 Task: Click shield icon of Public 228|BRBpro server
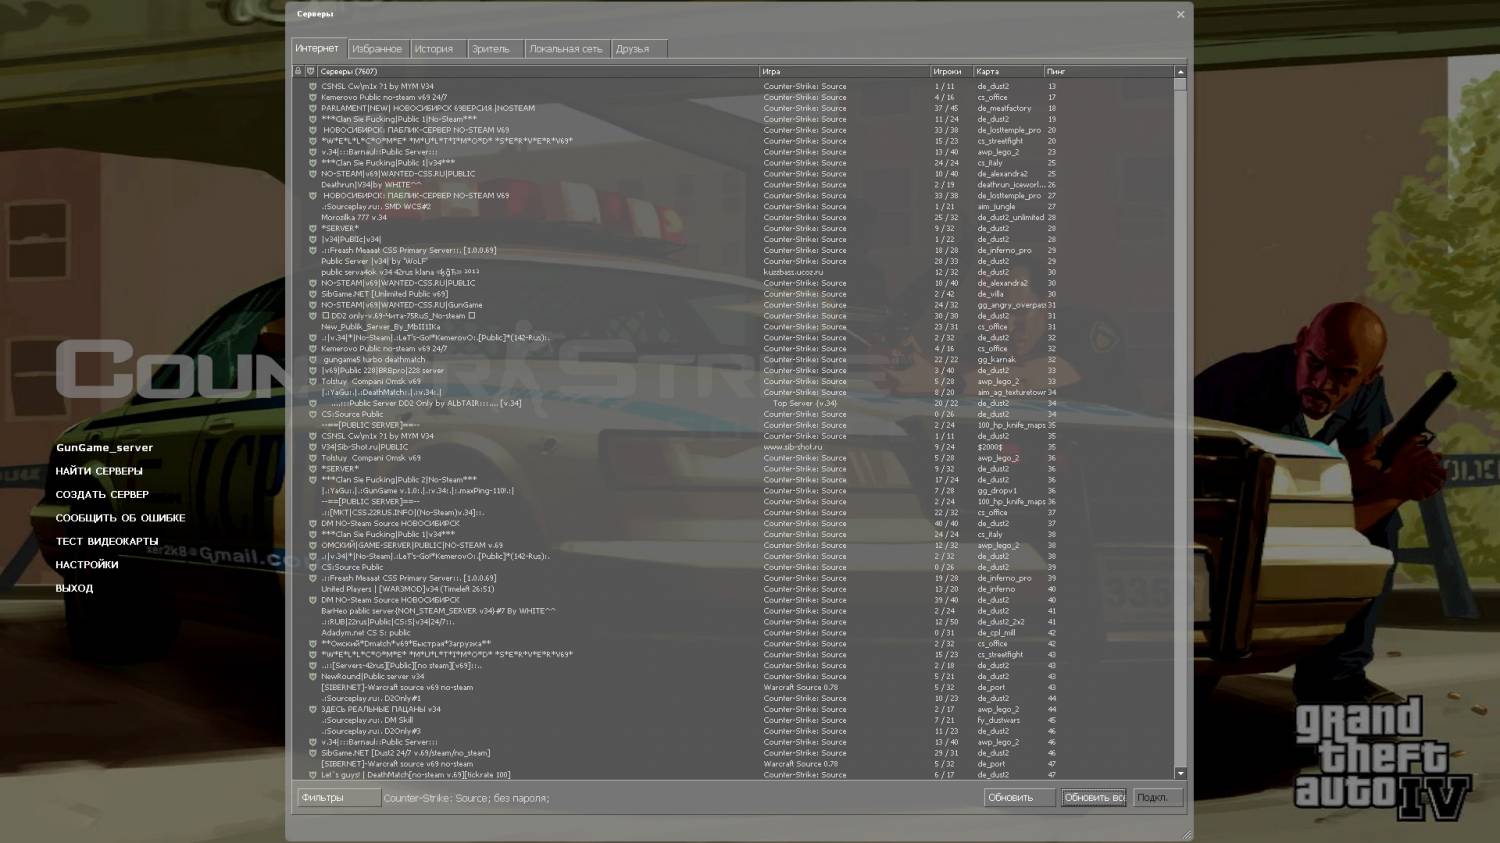pos(312,370)
